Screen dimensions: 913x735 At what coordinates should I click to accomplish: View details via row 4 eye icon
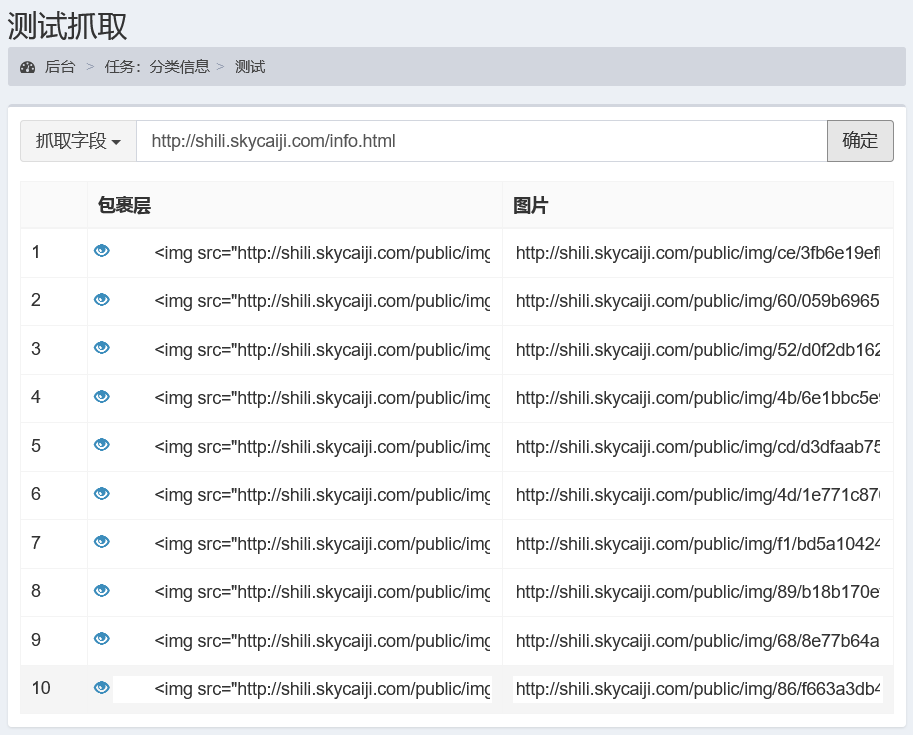[x=101, y=397]
